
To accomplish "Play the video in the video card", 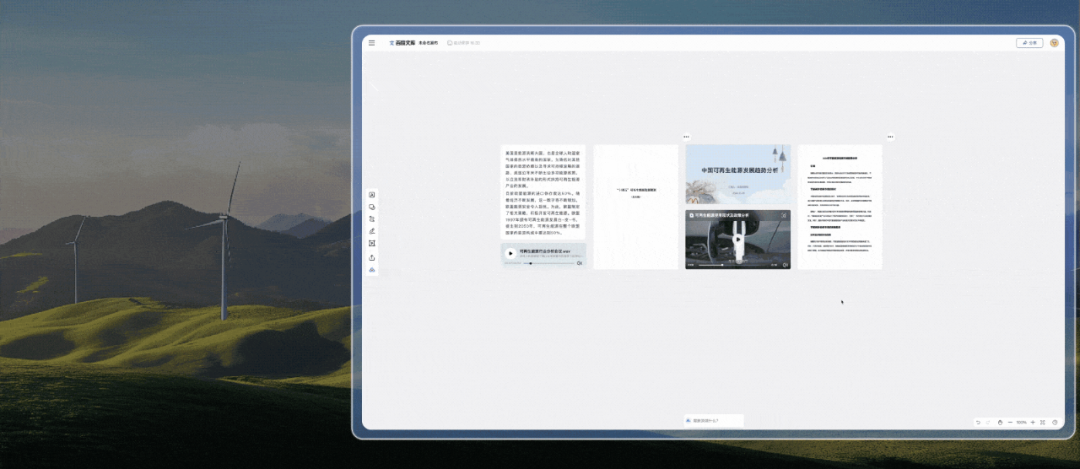I will [738, 240].
